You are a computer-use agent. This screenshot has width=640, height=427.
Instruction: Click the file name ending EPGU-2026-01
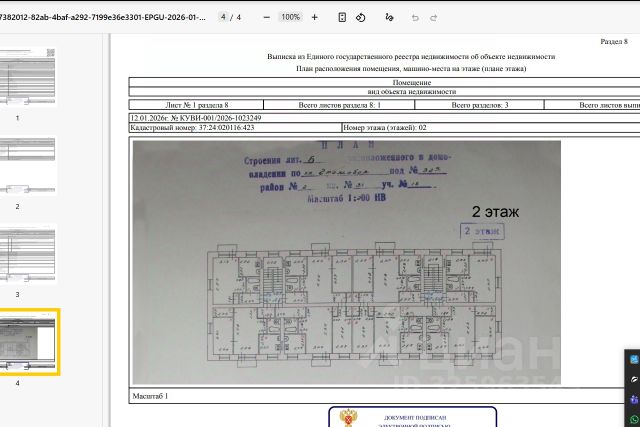coord(102,18)
